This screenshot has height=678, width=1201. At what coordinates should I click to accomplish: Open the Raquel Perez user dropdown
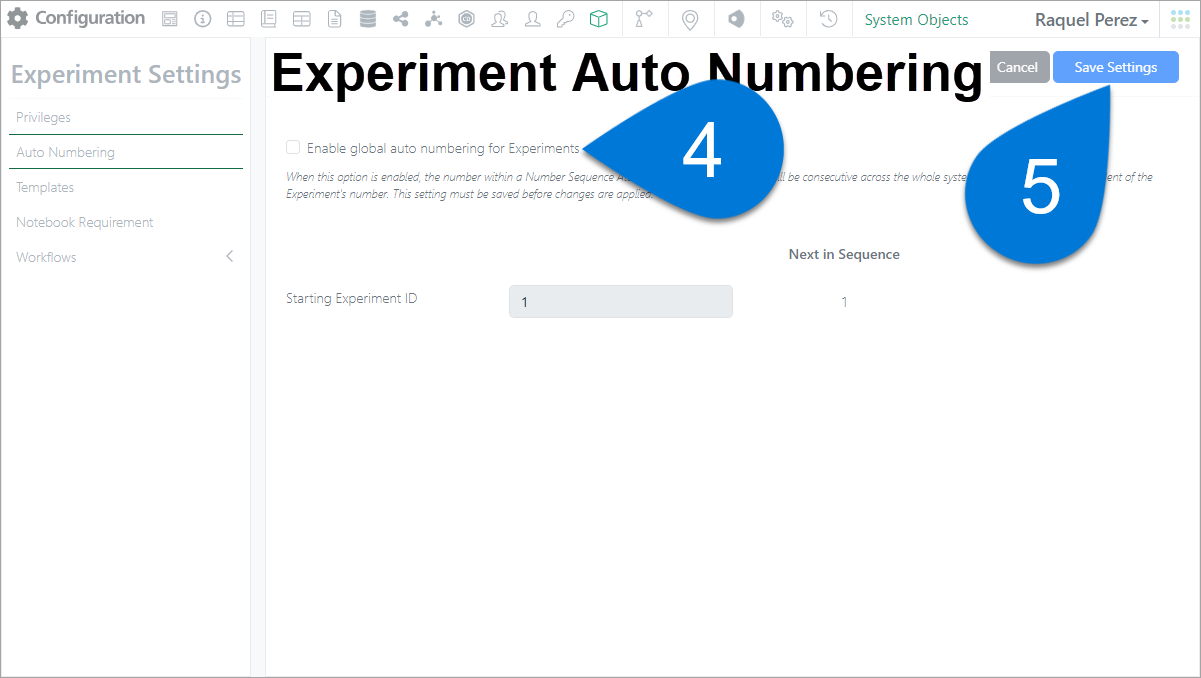[1092, 20]
